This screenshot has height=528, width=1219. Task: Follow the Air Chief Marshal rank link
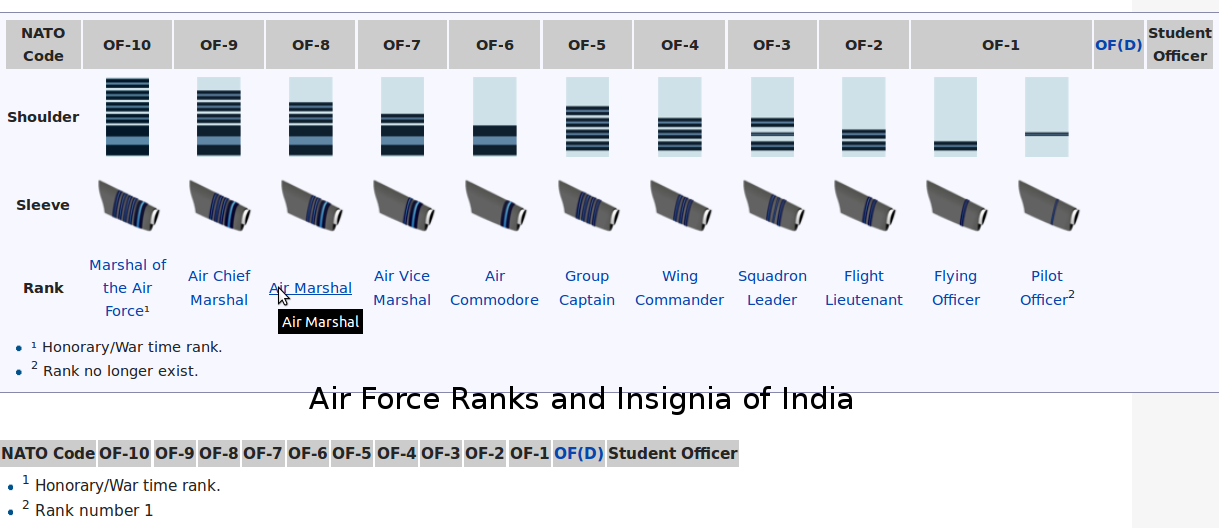tap(219, 288)
